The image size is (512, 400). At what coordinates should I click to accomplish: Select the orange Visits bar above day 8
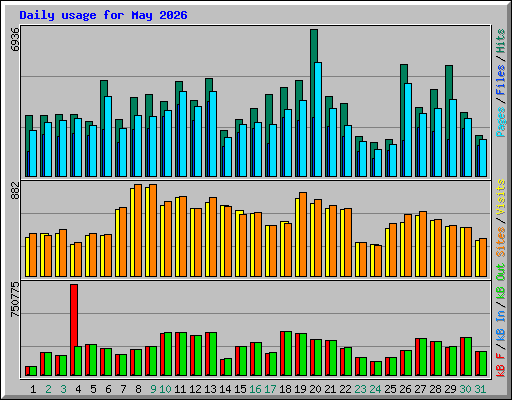click(138, 230)
